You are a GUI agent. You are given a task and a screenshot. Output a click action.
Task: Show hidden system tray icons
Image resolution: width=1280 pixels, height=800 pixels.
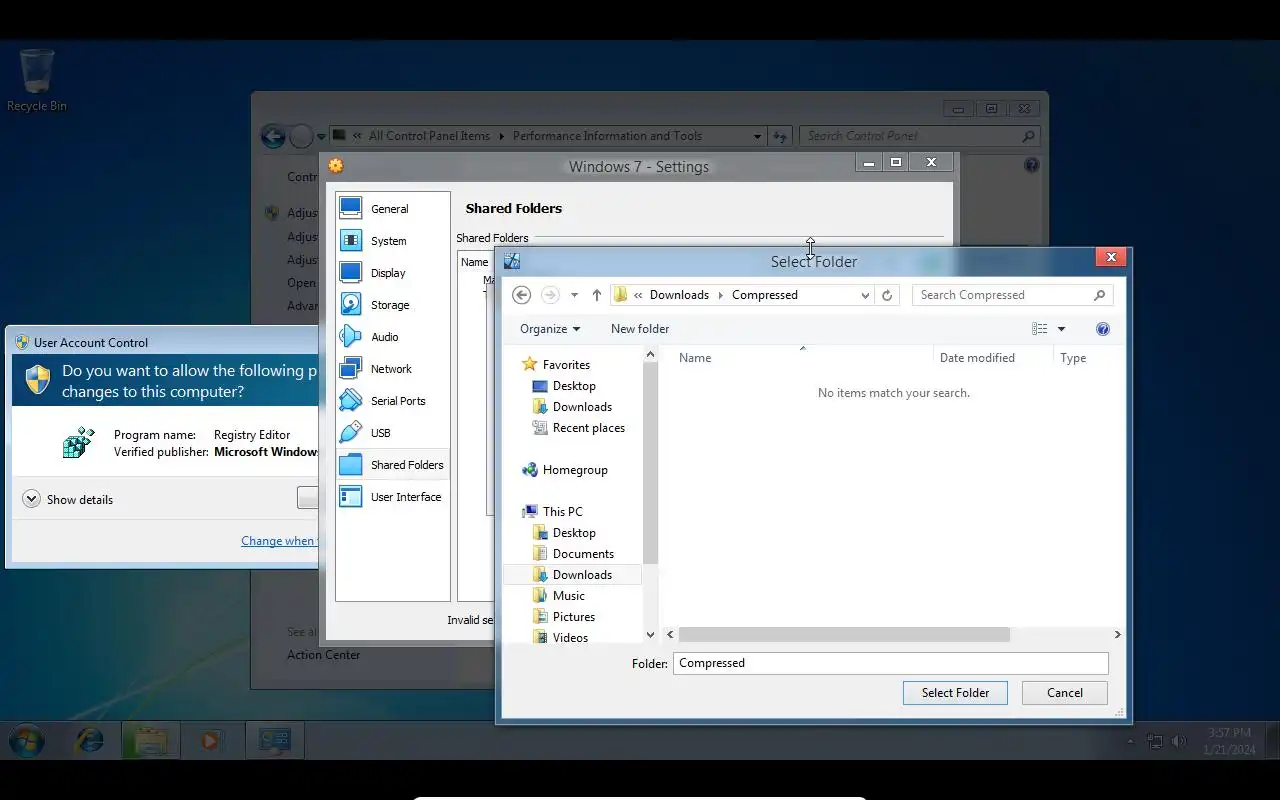point(1131,742)
